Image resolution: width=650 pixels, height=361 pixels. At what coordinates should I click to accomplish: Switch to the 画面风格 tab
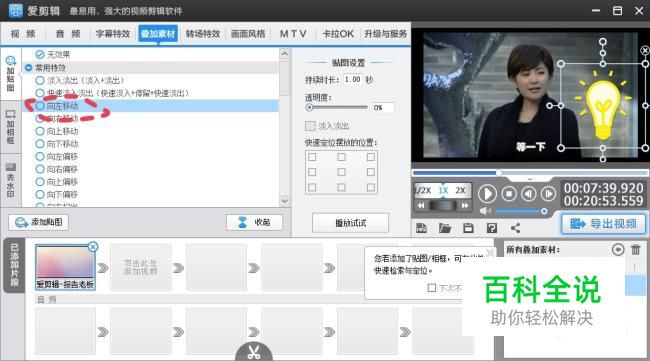coord(248,34)
